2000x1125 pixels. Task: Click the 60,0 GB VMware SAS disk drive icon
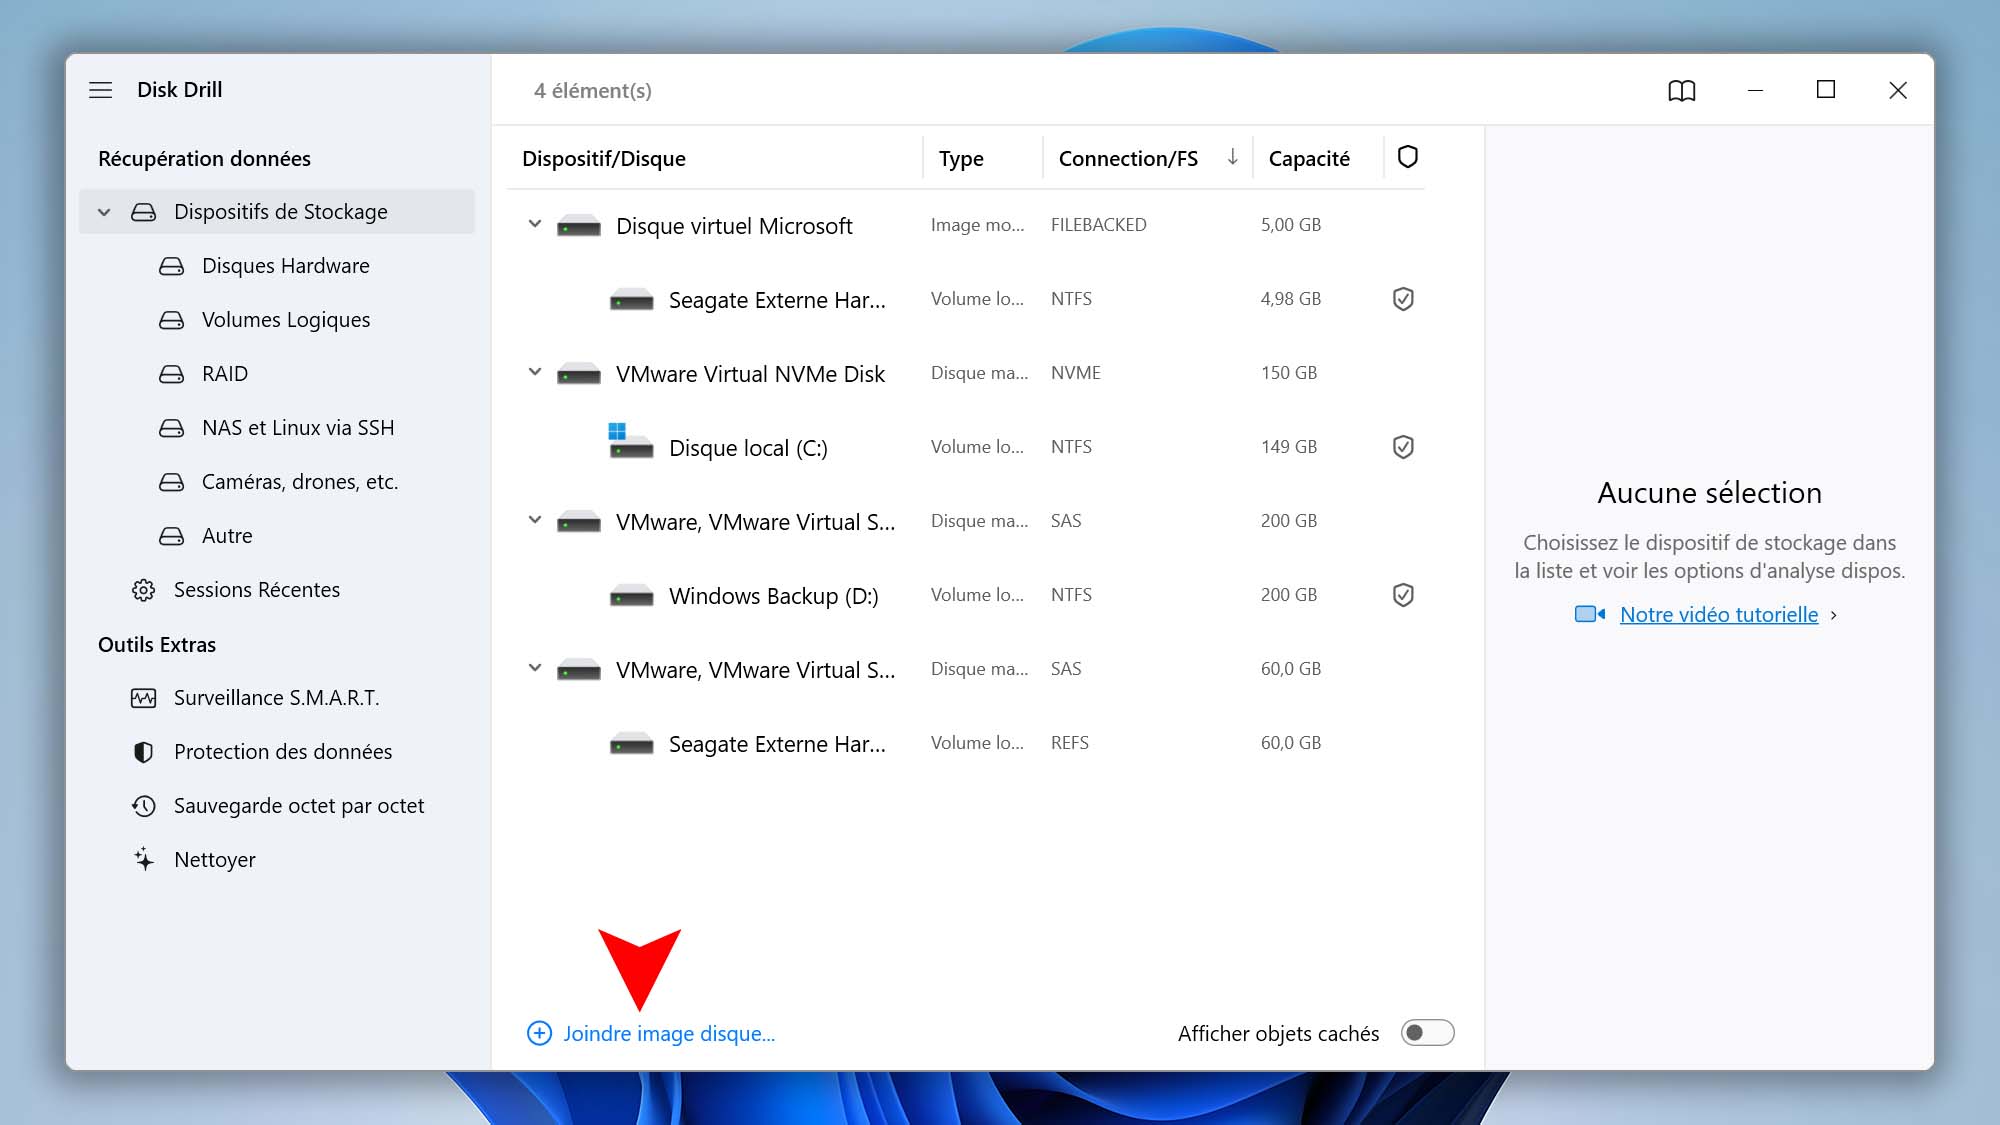click(x=579, y=670)
